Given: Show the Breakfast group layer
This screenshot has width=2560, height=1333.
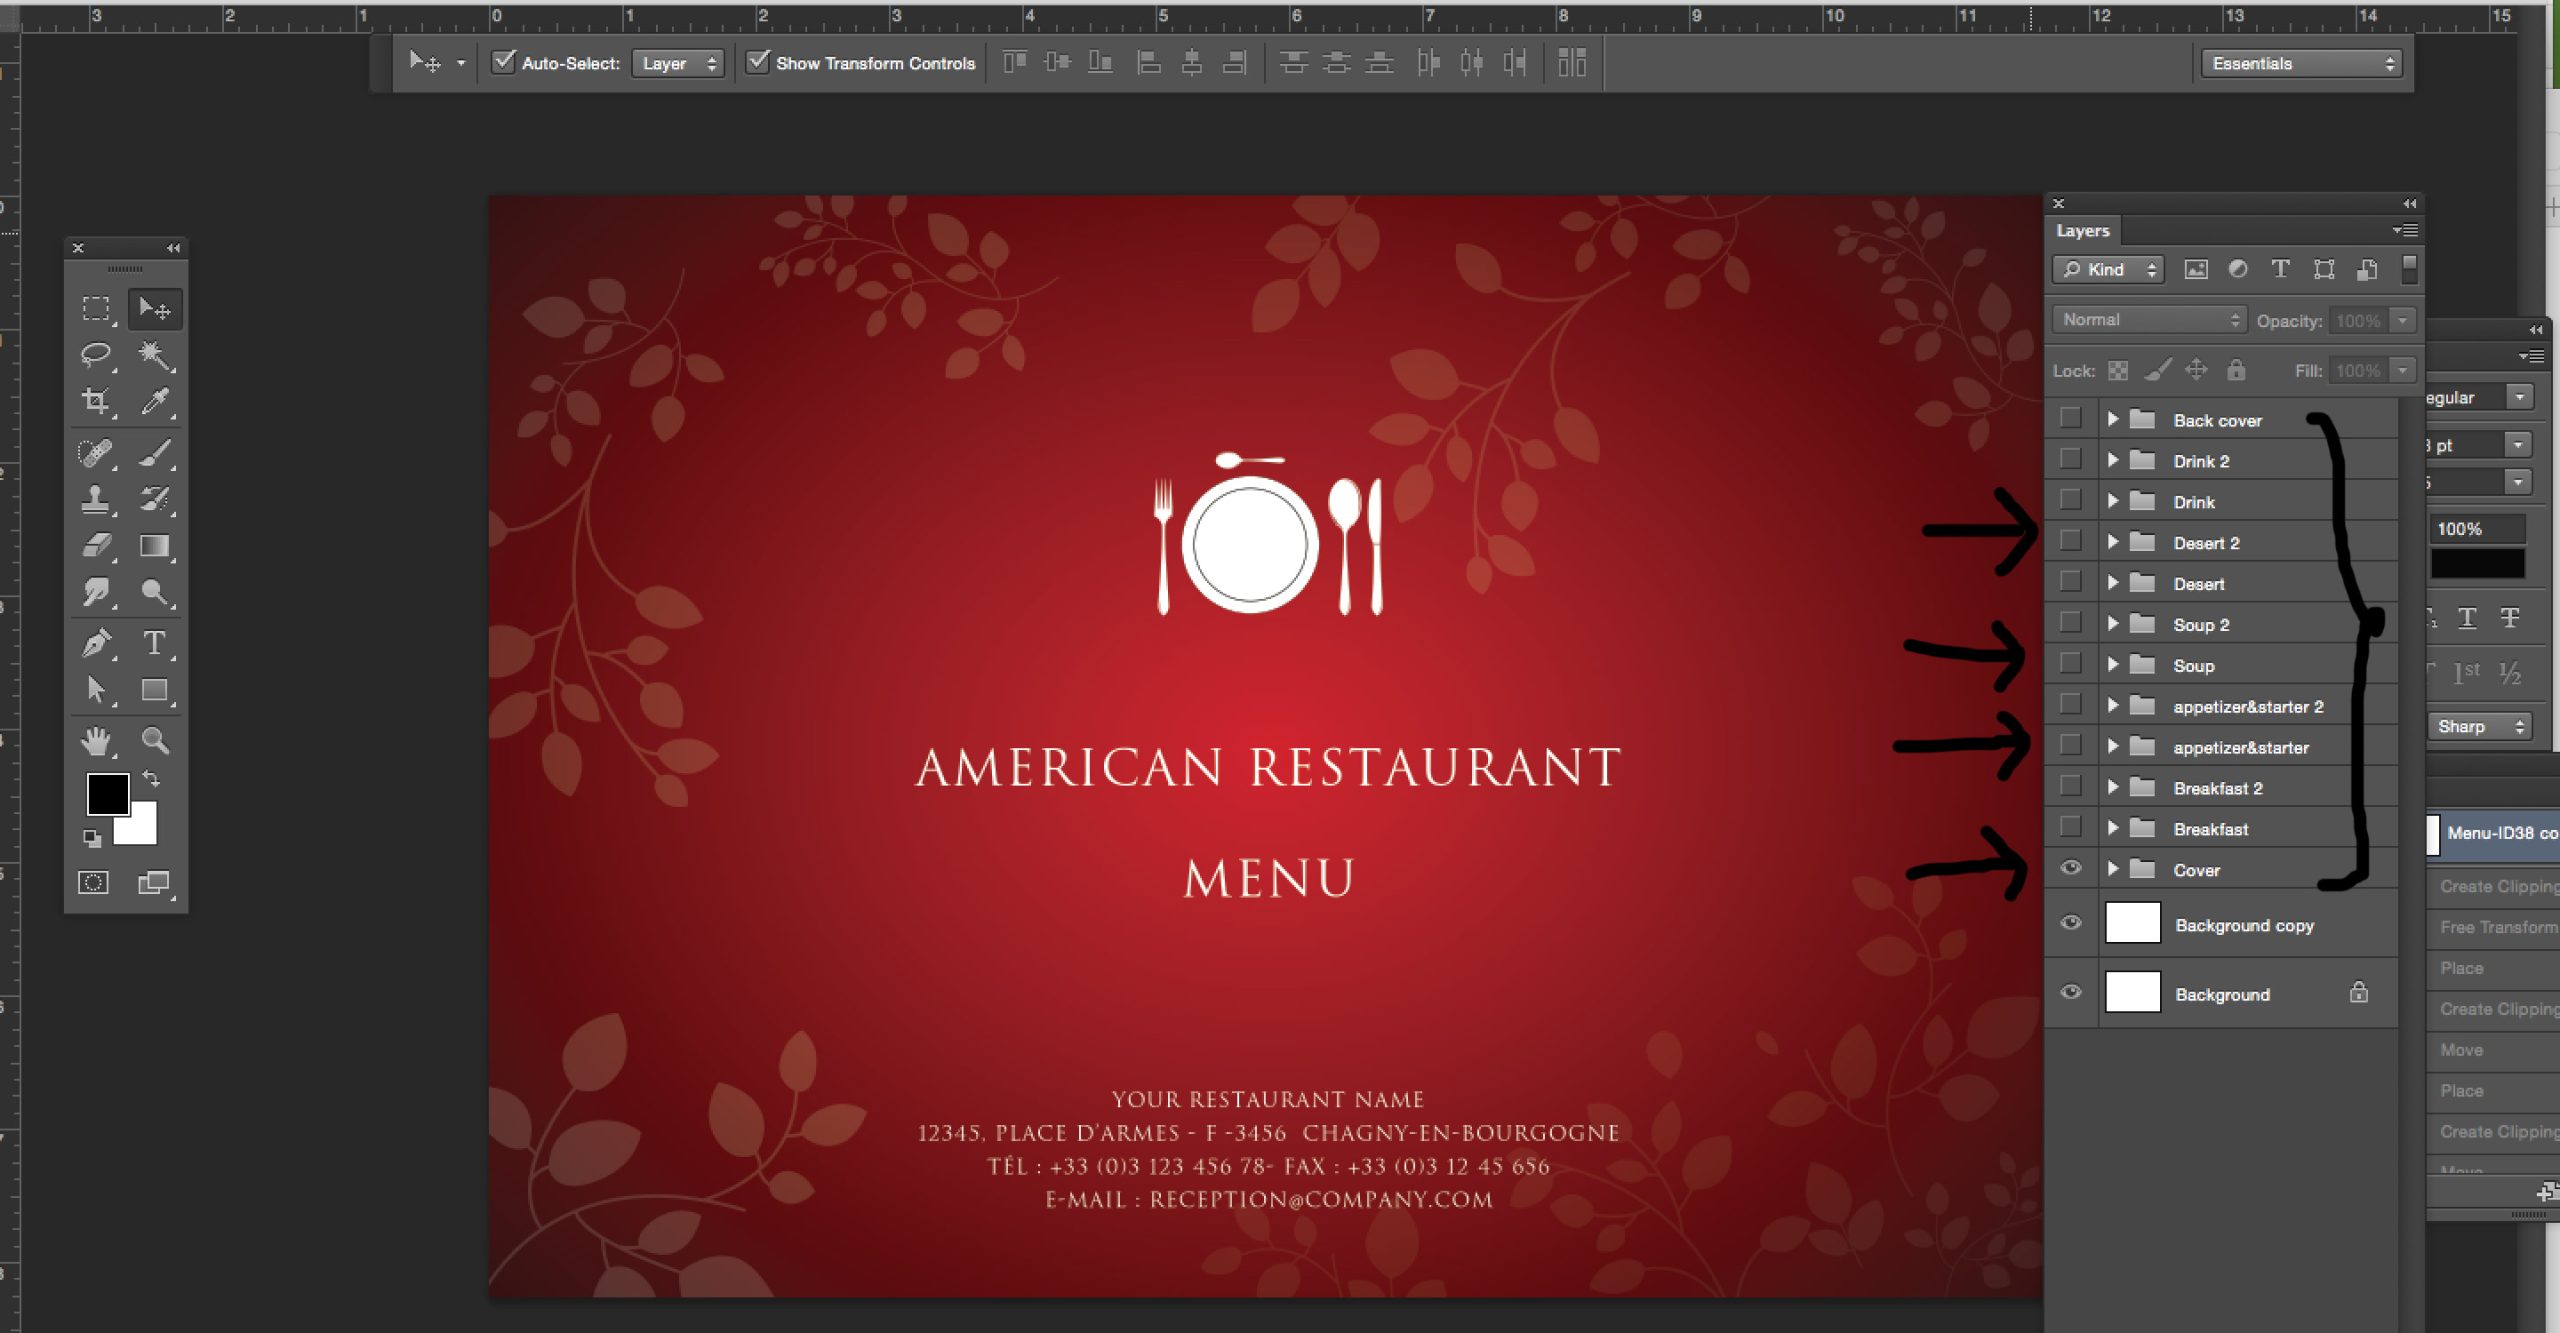Looking at the screenshot, I should (x=2071, y=827).
